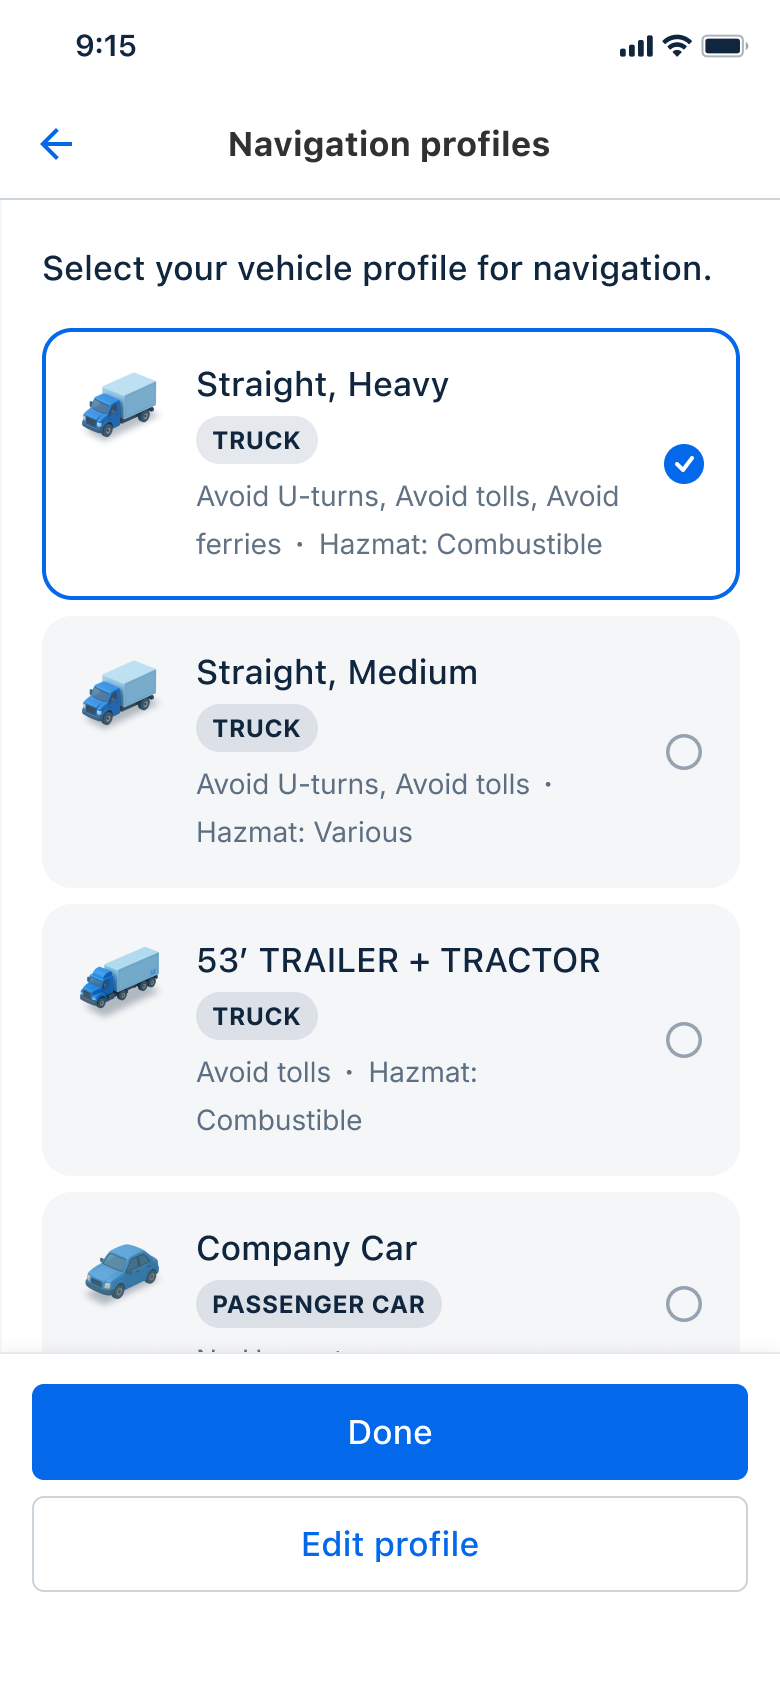
Task: Tap the Wi-Fi icon in the status bar
Action: coord(678,44)
